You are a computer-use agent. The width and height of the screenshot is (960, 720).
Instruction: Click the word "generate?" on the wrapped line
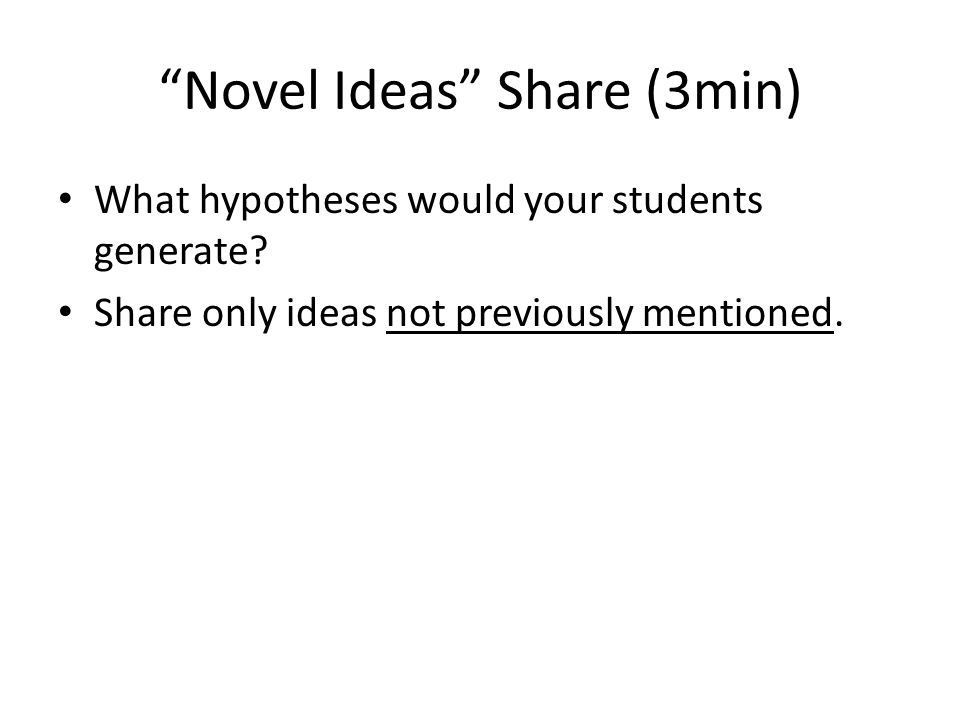pyautogui.click(x=181, y=252)
